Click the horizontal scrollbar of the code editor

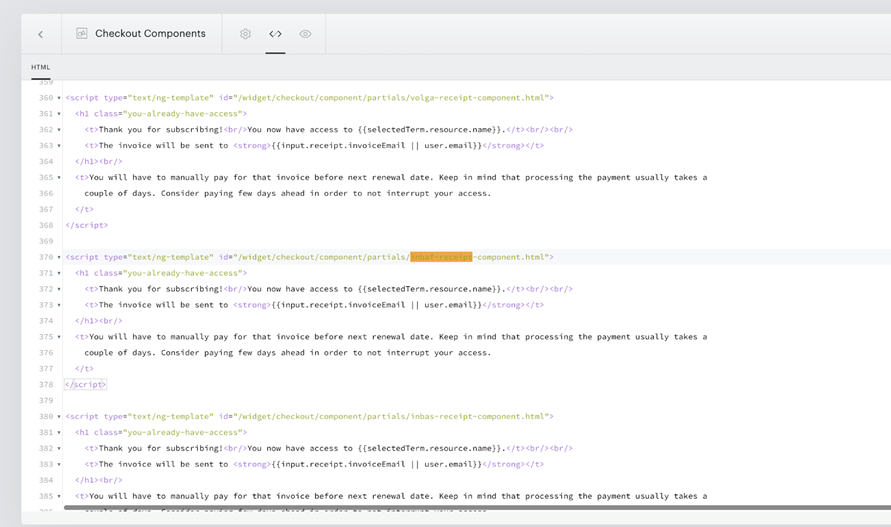pos(477,508)
